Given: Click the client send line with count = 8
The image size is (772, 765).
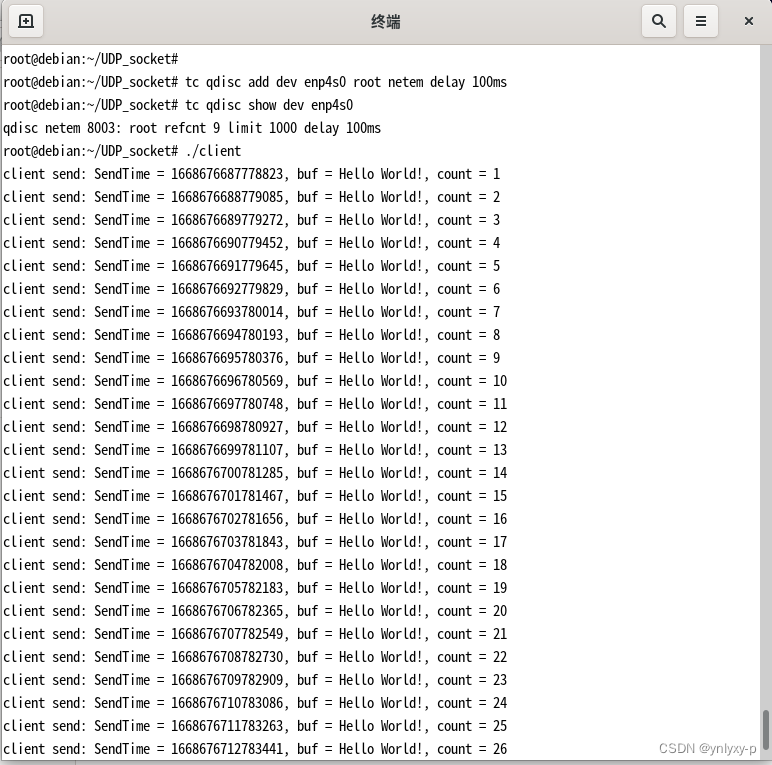Looking at the screenshot, I should click(252, 335).
